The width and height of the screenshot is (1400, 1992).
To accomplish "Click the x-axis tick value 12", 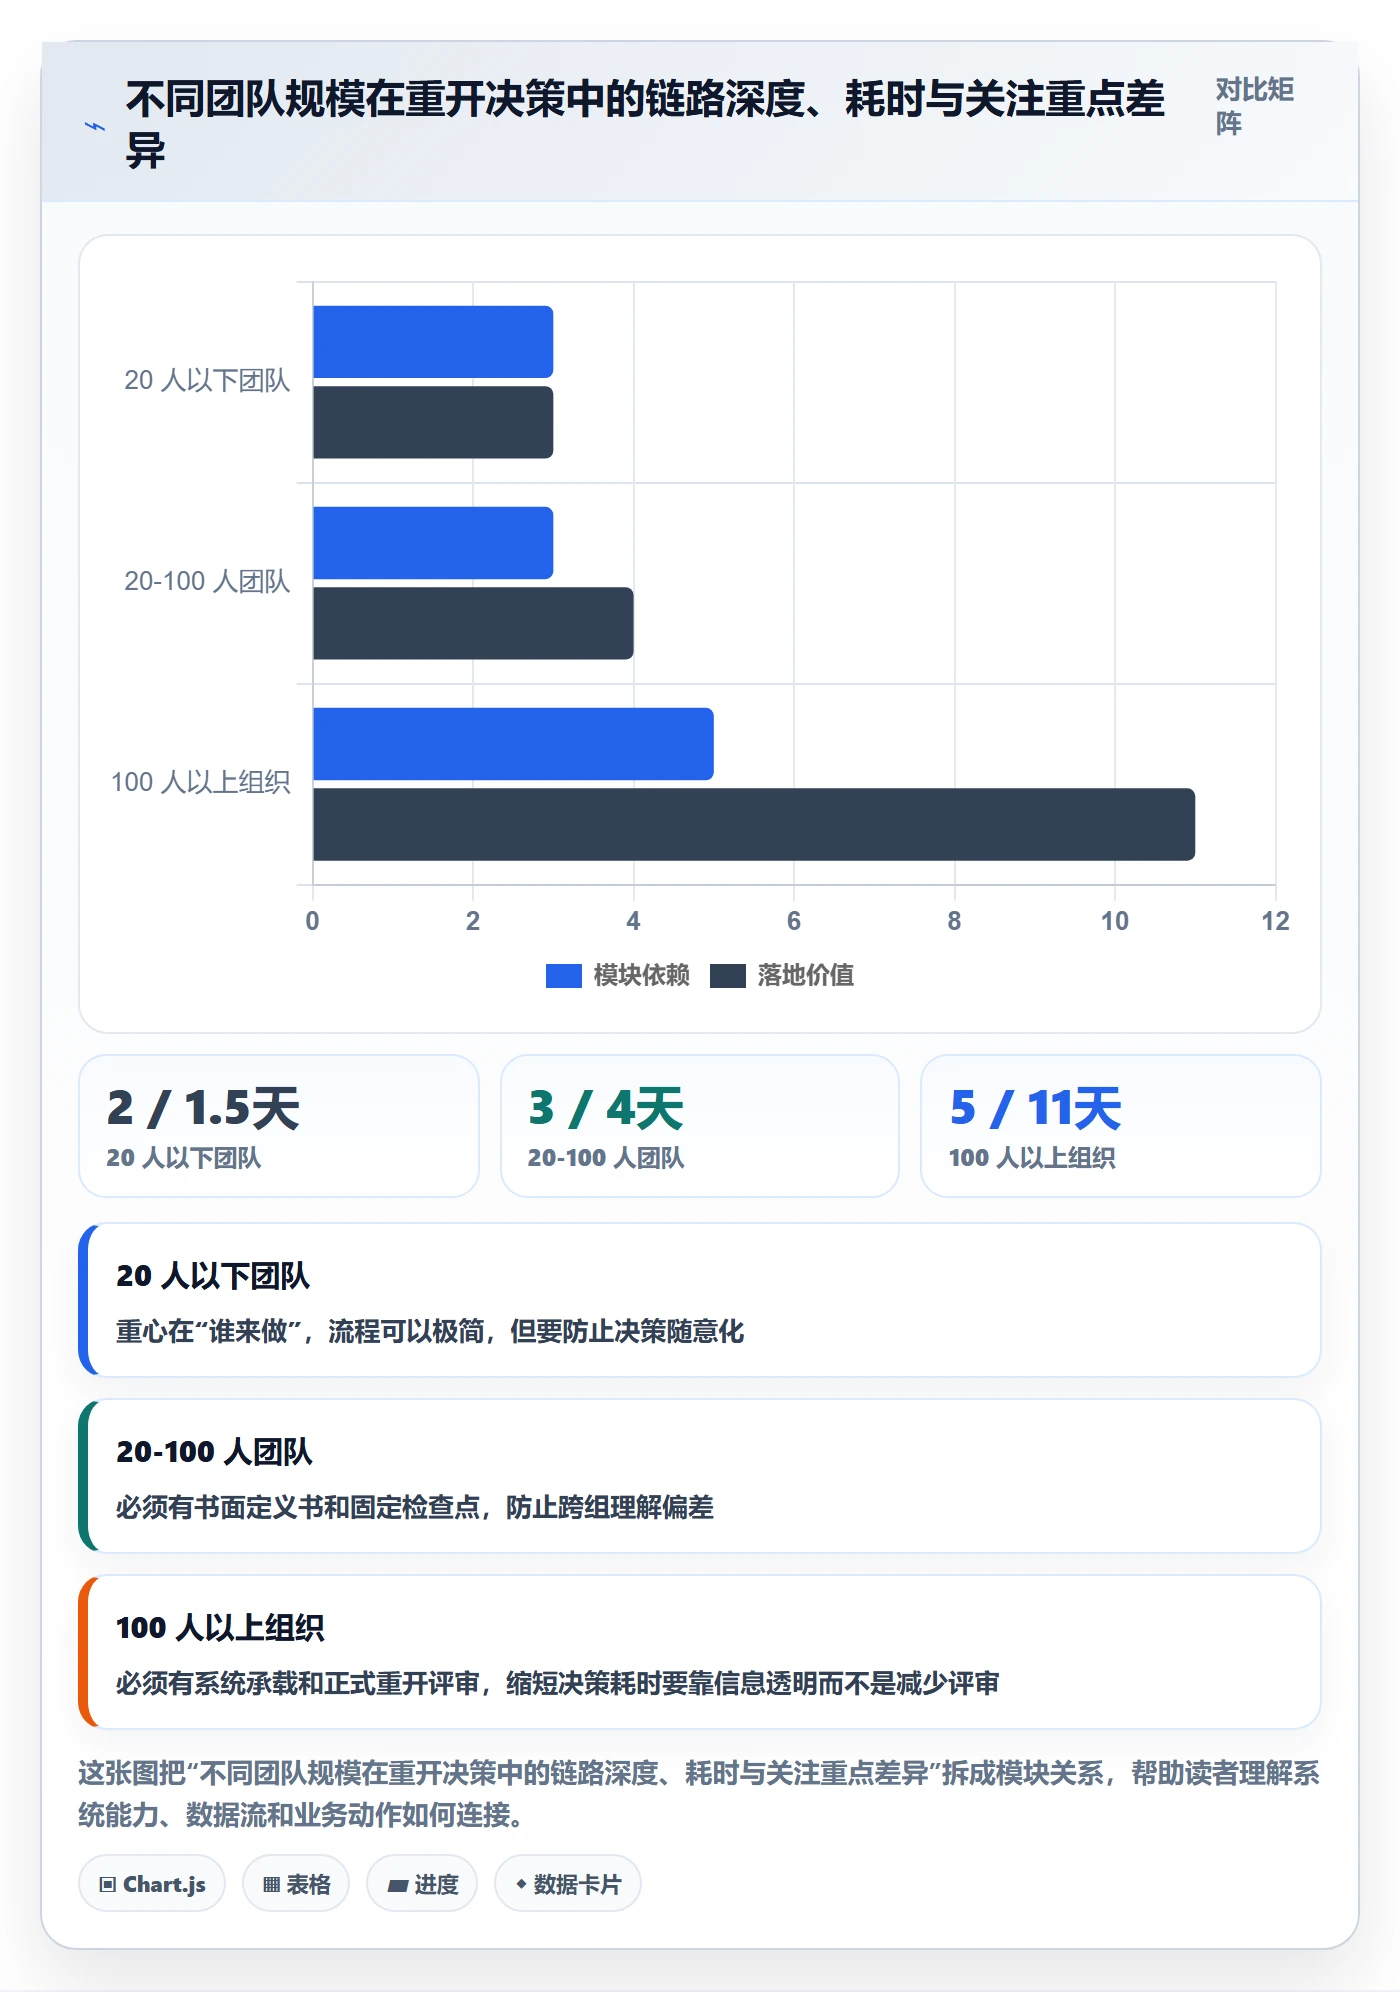I will pyautogui.click(x=1275, y=921).
